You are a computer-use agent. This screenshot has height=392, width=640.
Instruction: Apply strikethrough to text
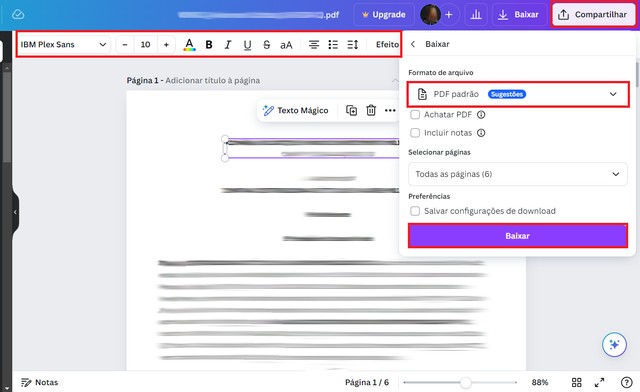(267, 45)
